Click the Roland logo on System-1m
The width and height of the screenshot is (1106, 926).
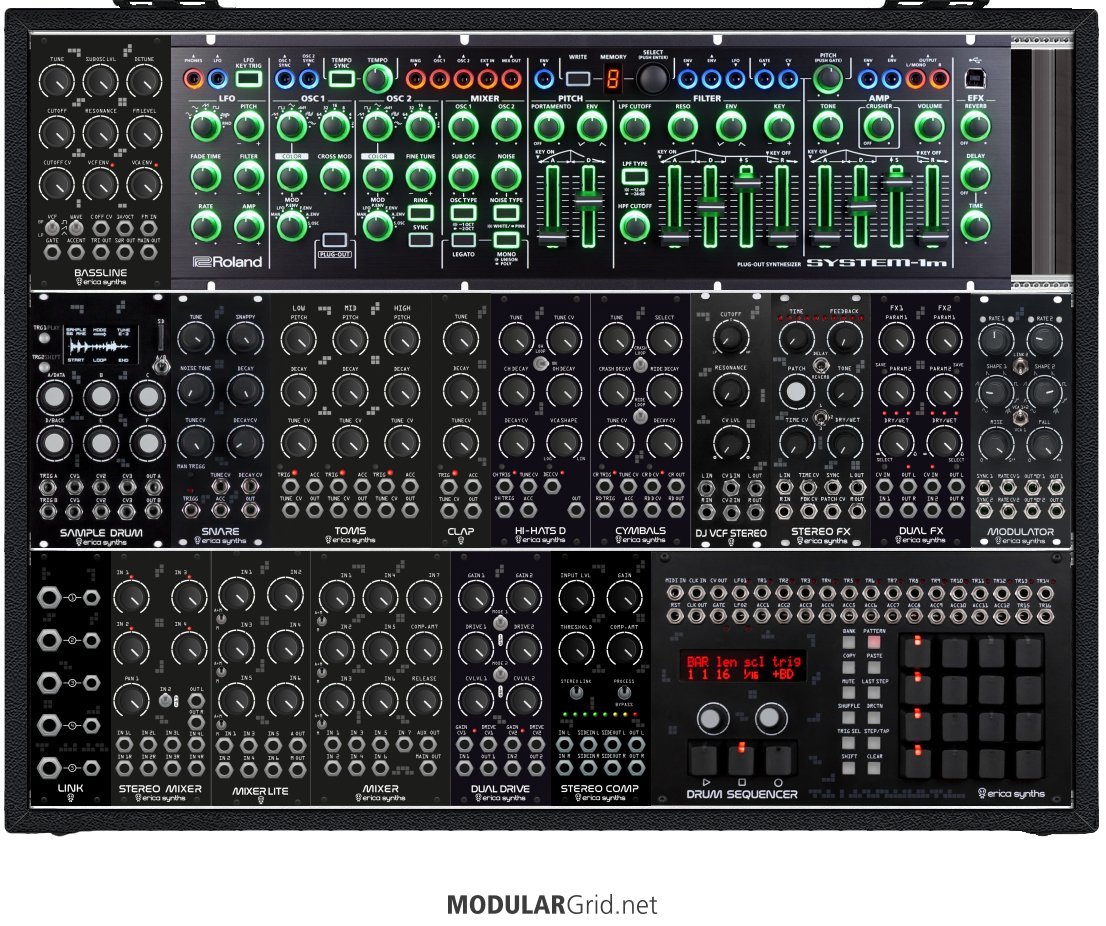pyautogui.click(x=227, y=262)
